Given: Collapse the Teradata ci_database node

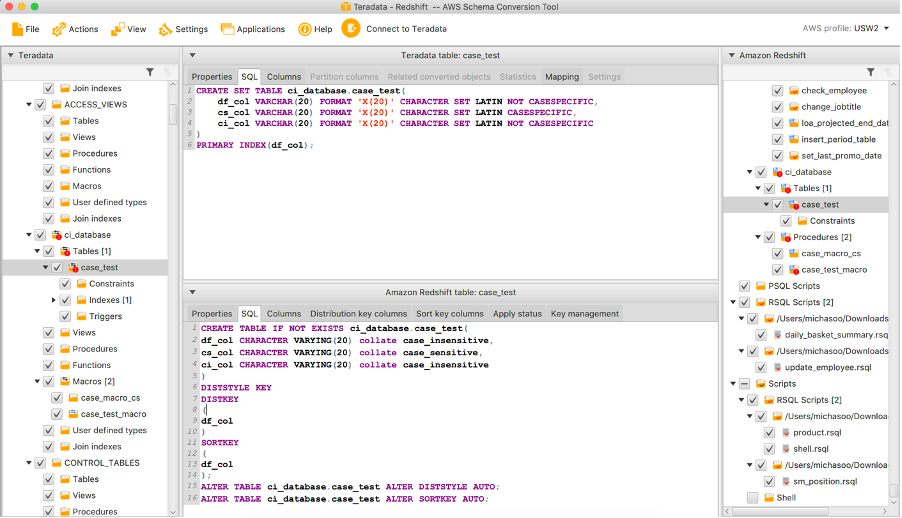Looking at the screenshot, I should pos(29,235).
